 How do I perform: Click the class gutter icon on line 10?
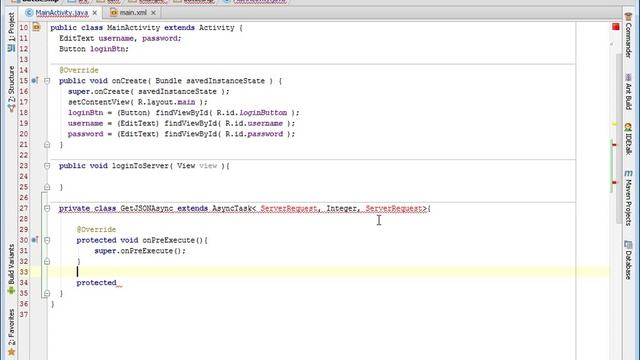36,27
